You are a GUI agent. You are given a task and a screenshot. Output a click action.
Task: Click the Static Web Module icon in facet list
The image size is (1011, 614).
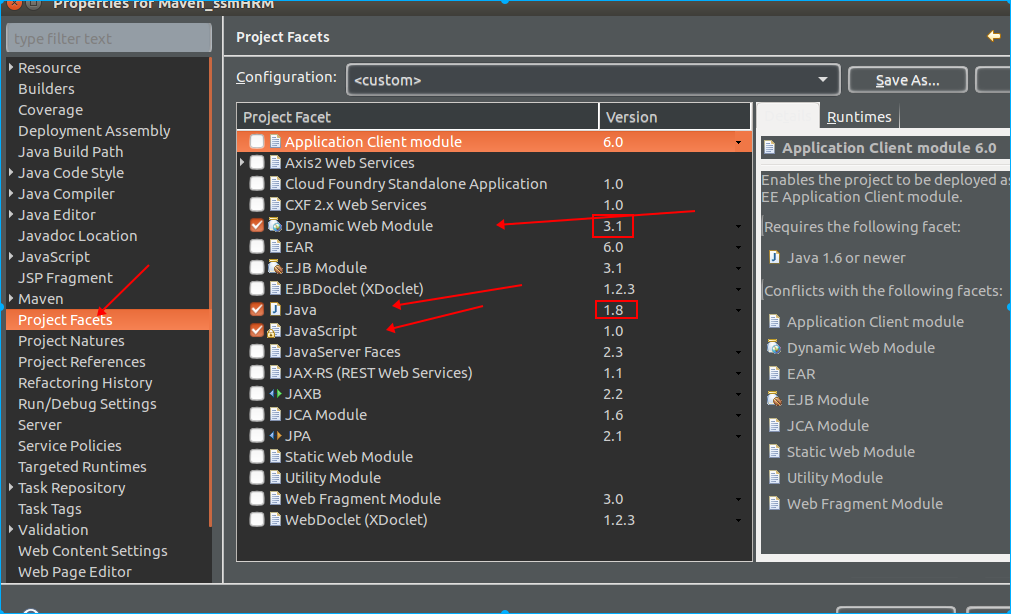[275, 457]
